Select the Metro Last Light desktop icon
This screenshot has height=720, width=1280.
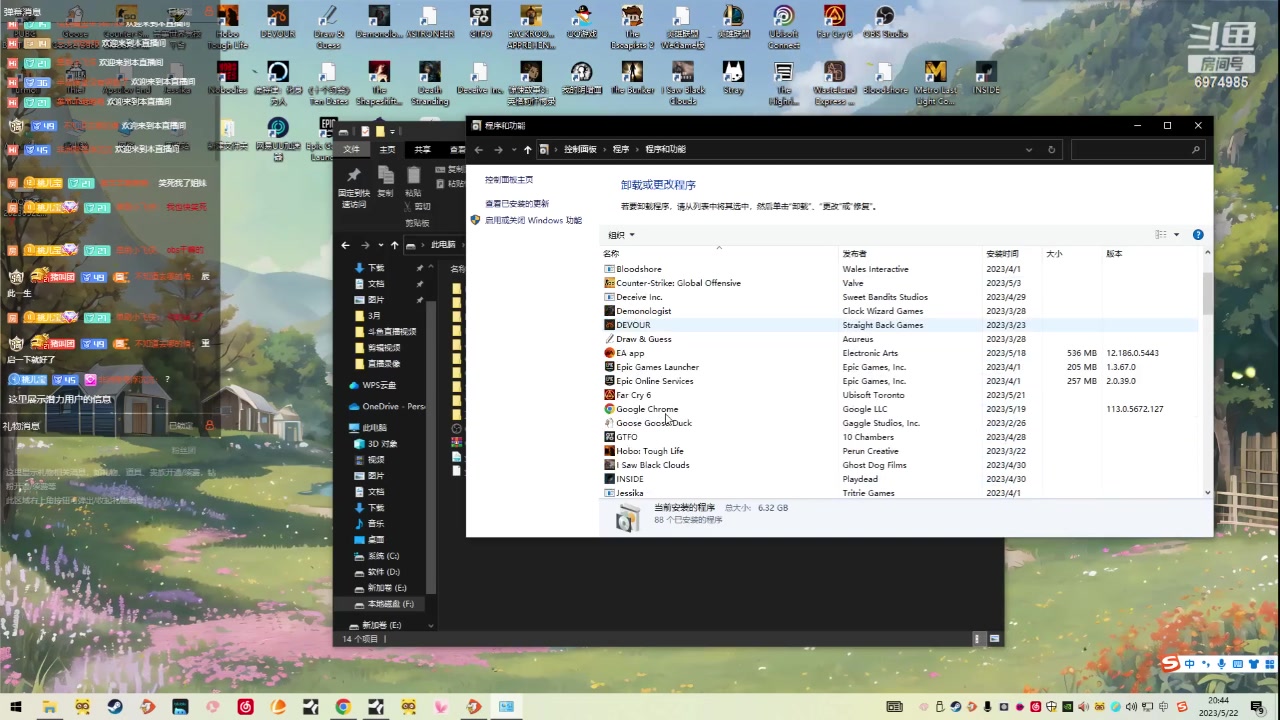935,83
